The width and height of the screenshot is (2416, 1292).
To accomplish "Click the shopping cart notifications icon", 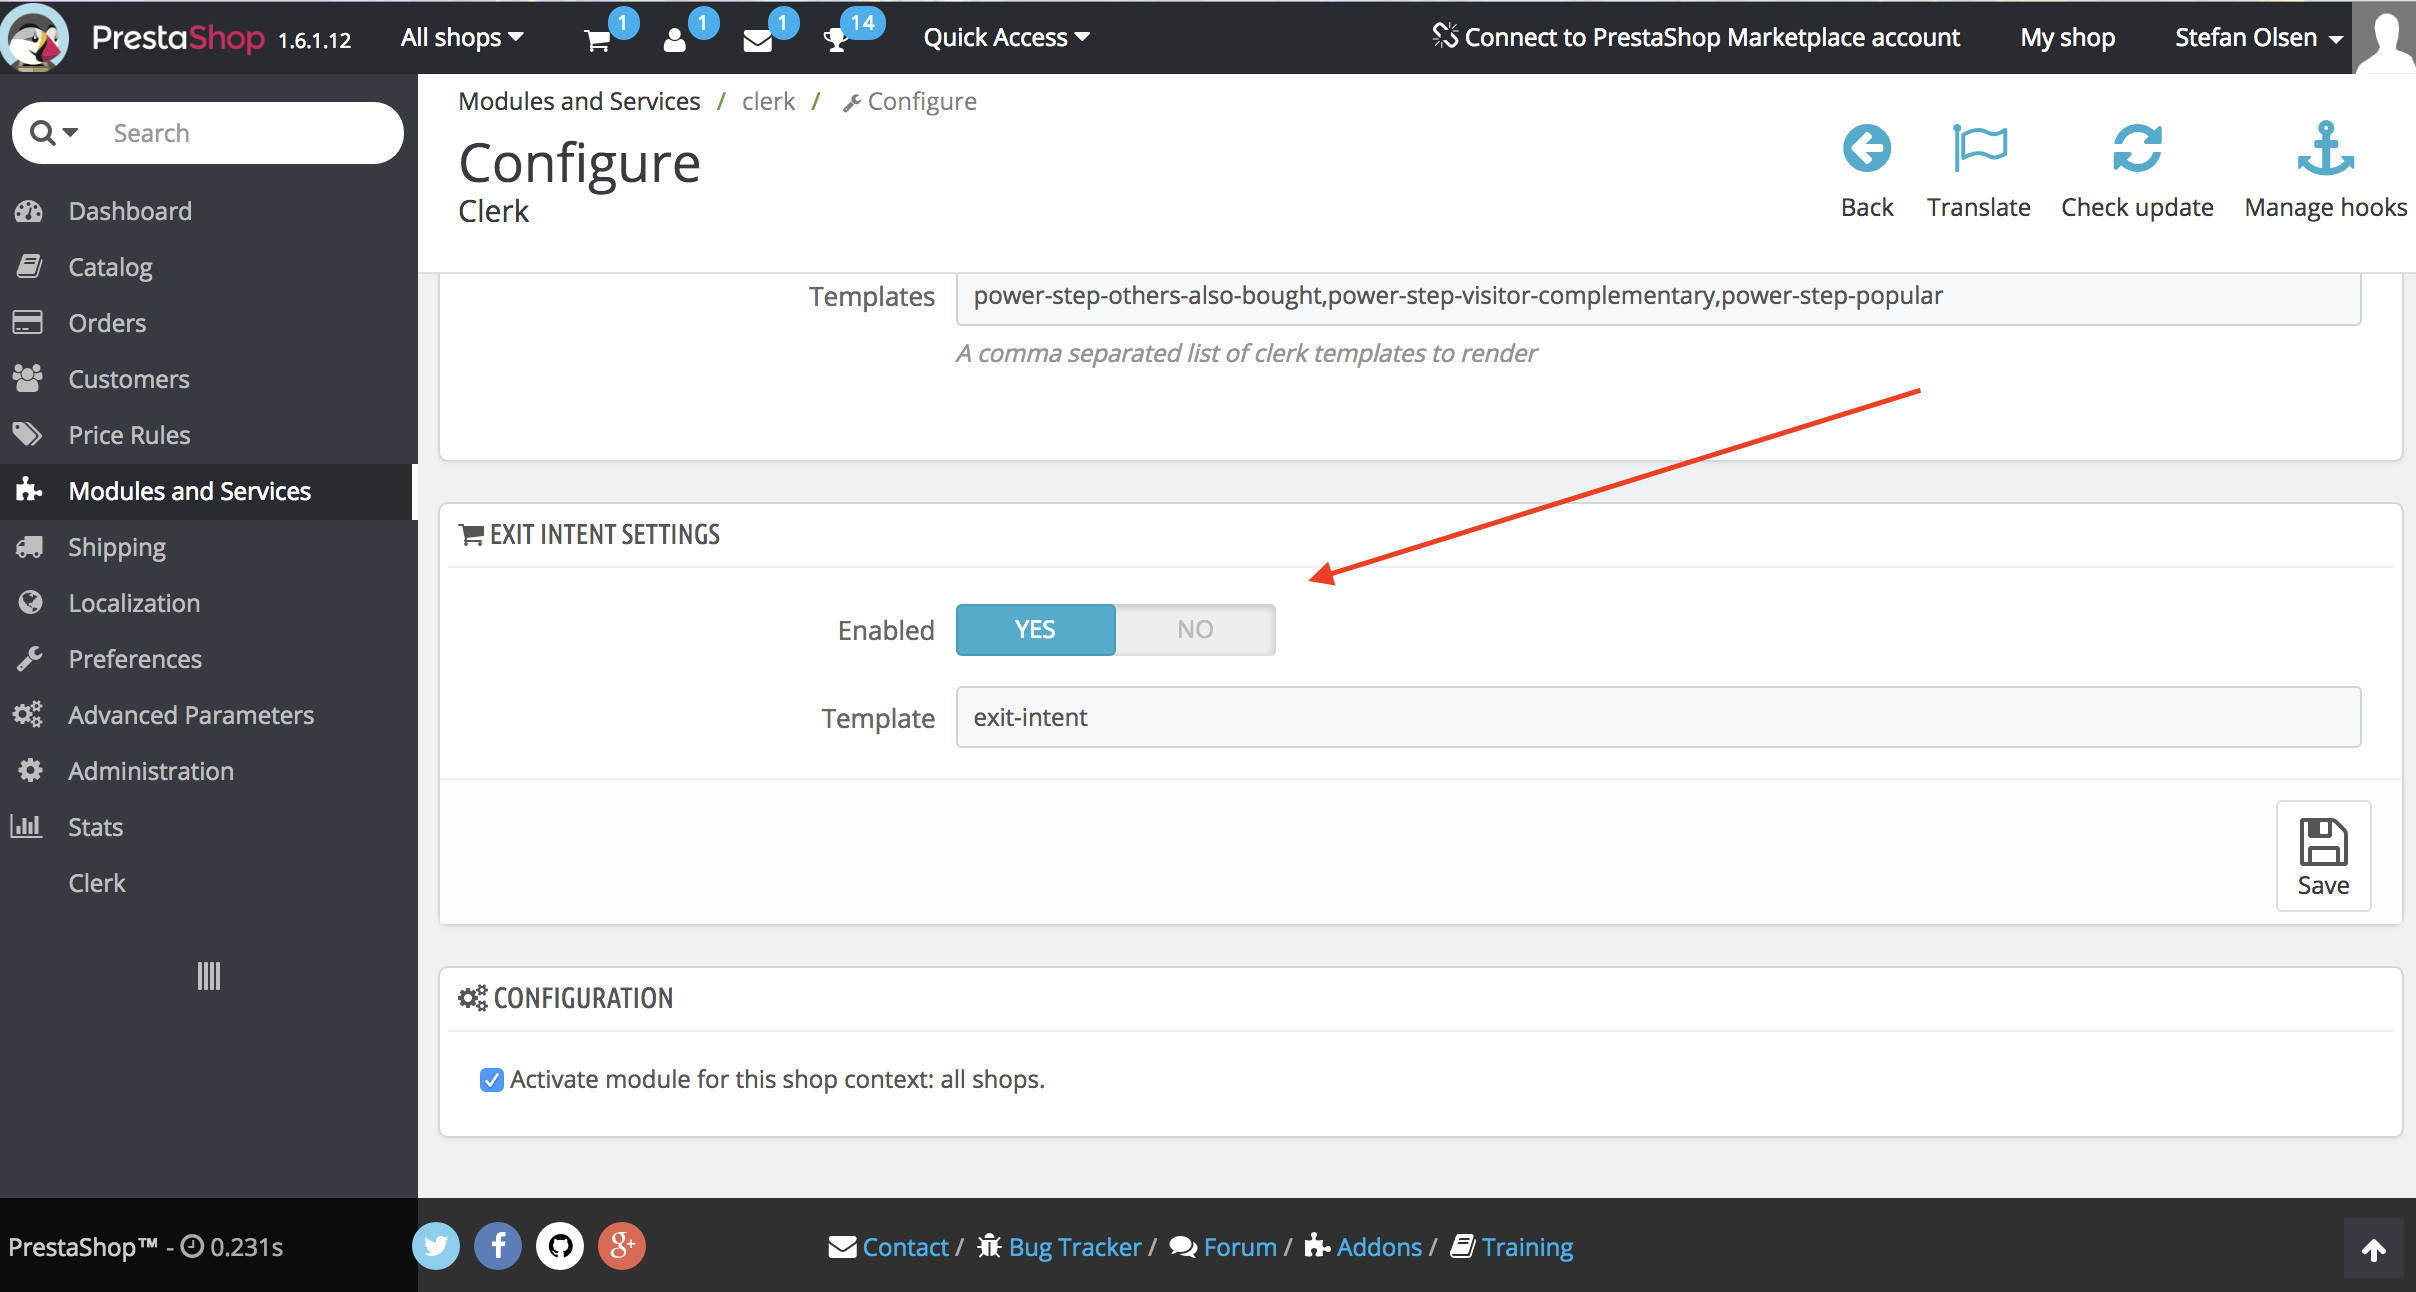I will 597,40.
